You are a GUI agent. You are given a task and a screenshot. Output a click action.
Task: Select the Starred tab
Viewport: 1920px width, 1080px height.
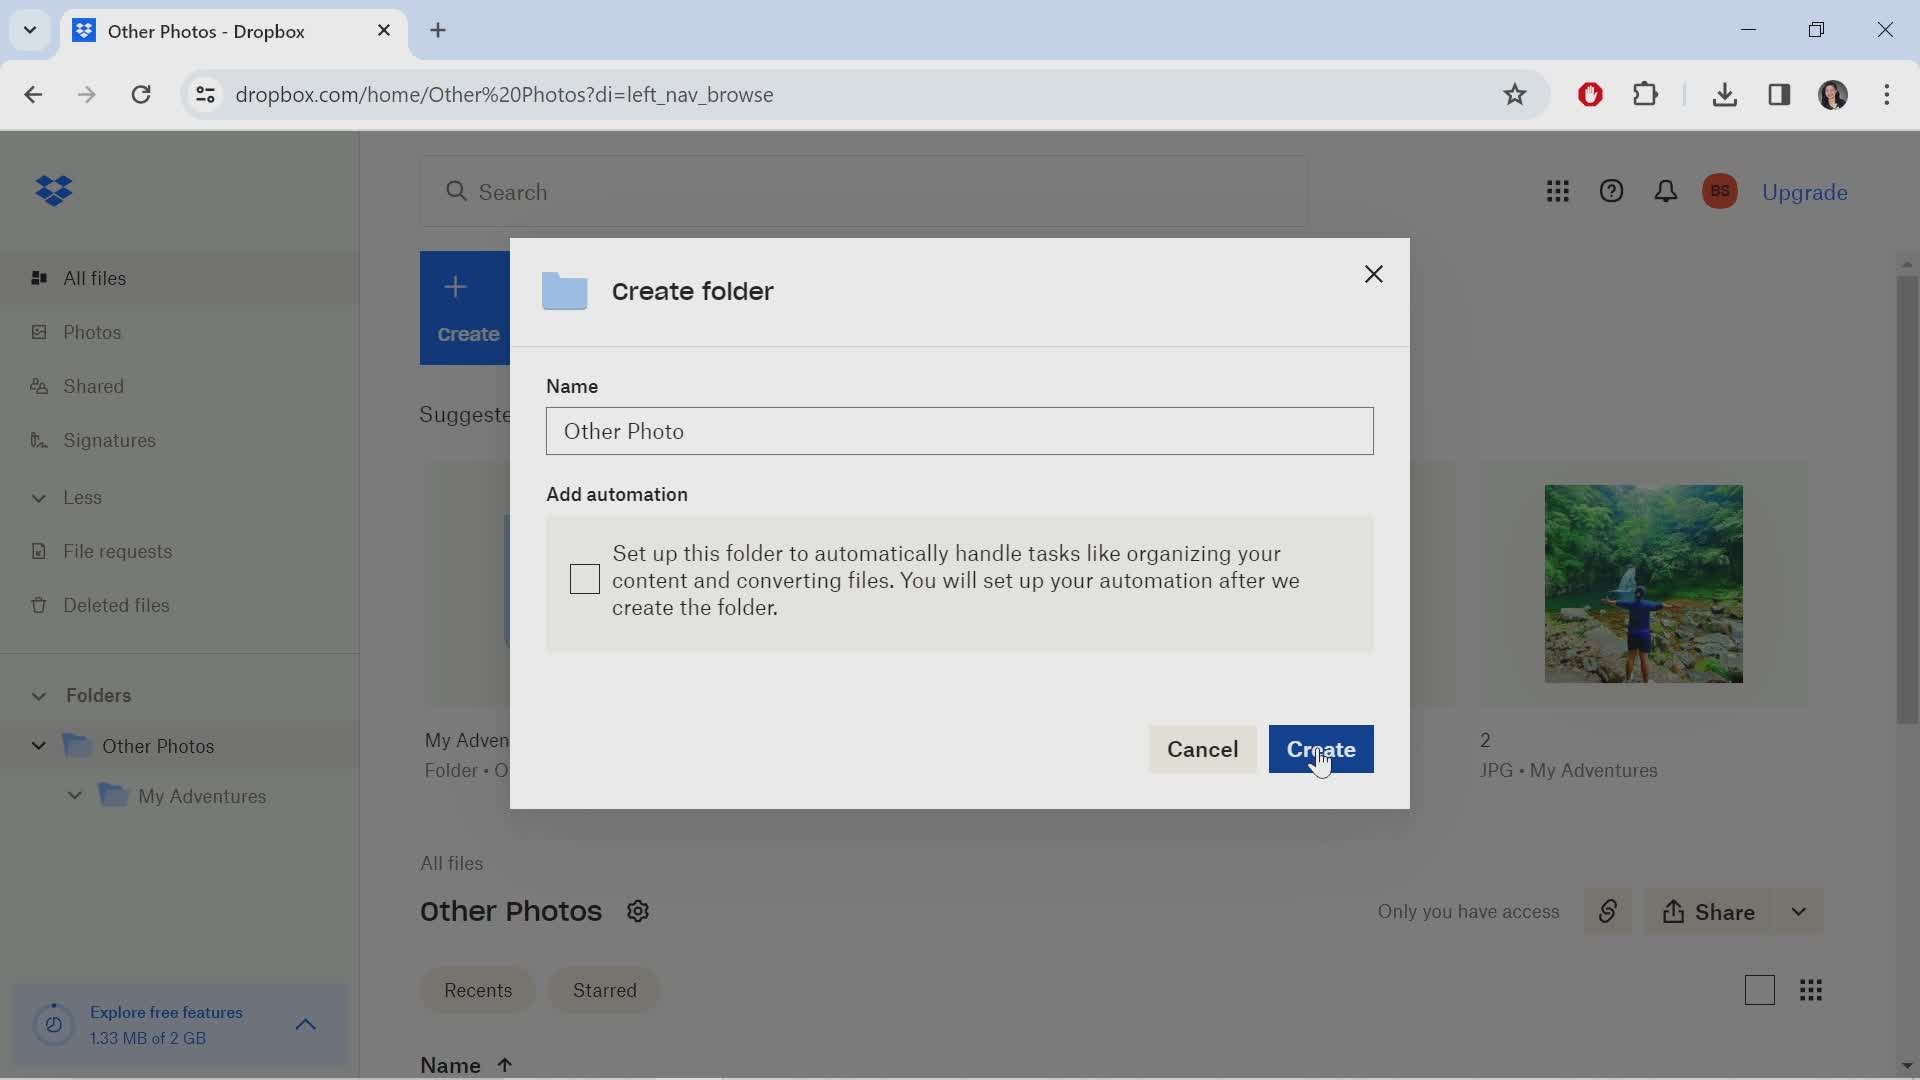coord(605,990)
